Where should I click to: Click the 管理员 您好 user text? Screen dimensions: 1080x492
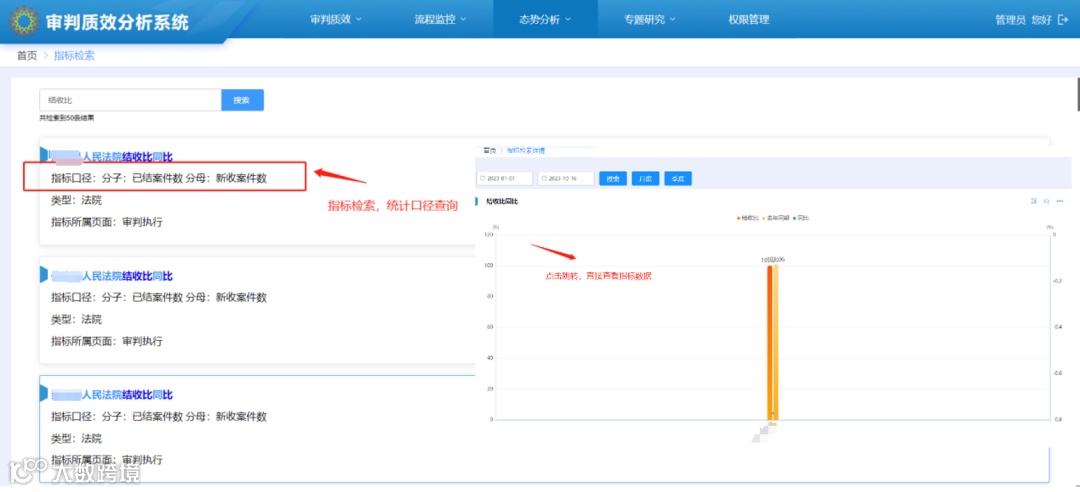click(x=1024, y=20)
